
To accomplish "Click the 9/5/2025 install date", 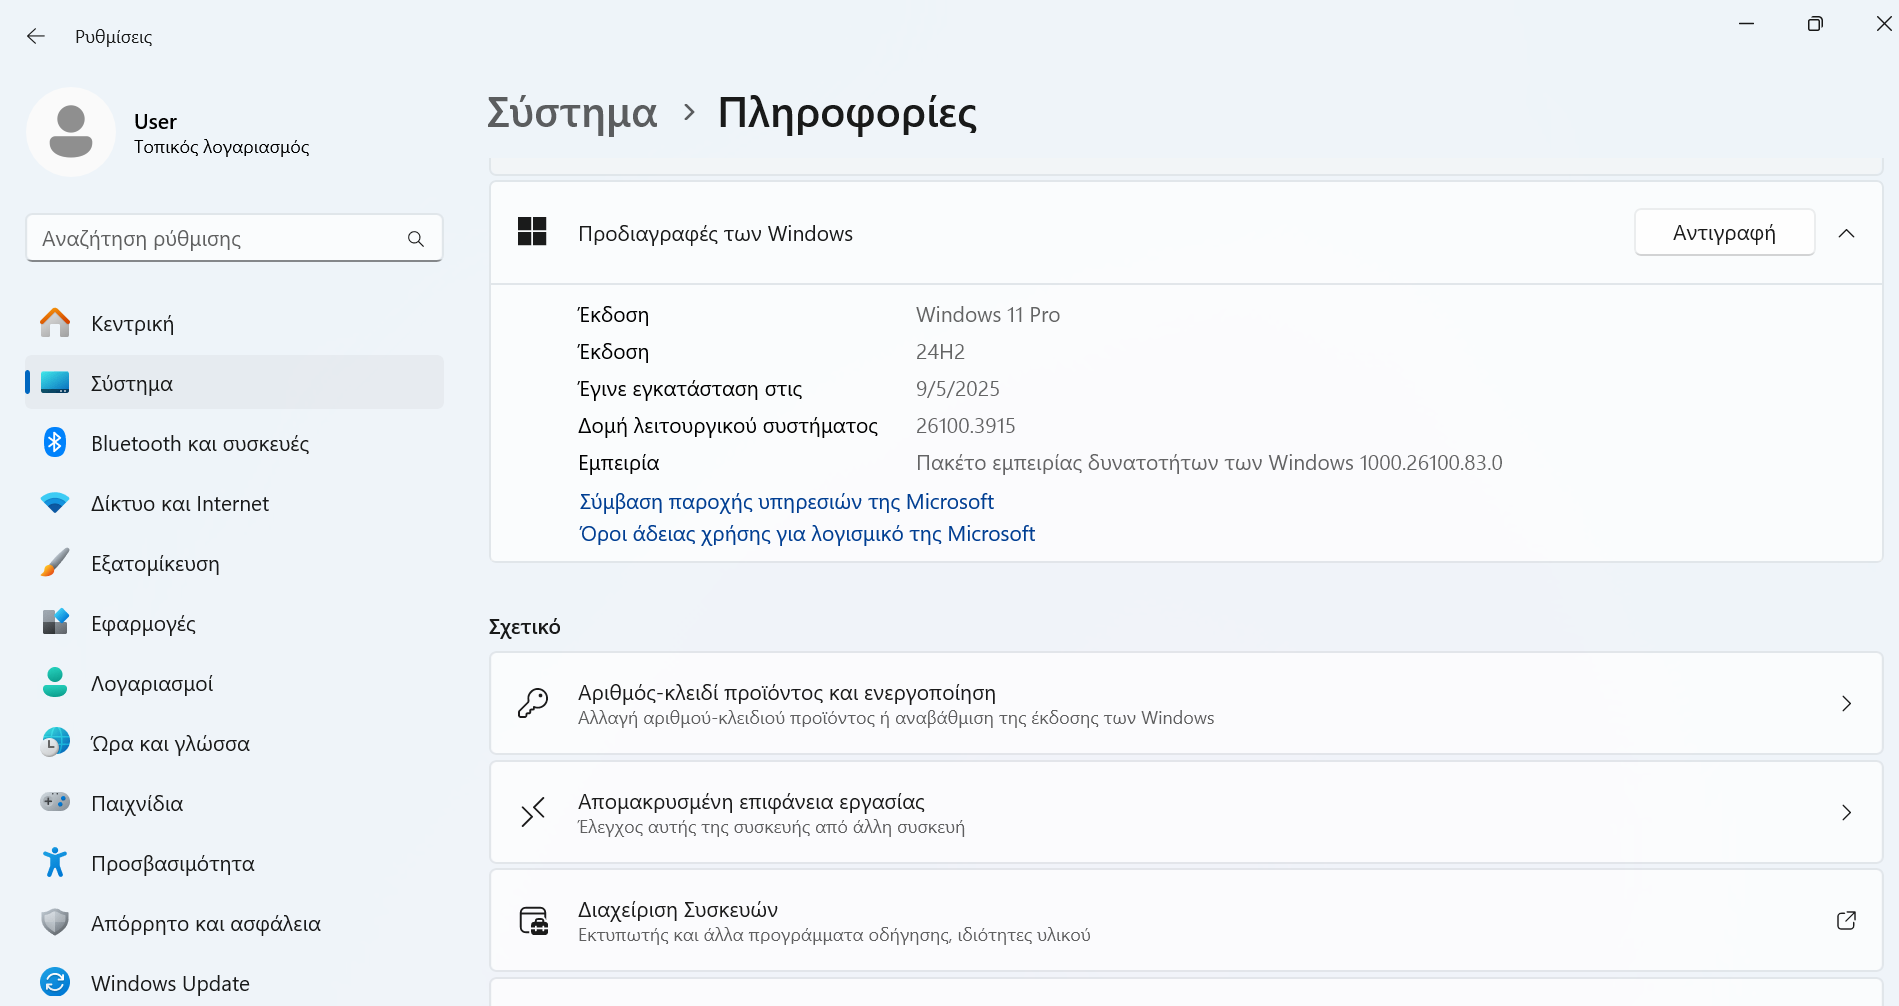I will pos(957,389).
